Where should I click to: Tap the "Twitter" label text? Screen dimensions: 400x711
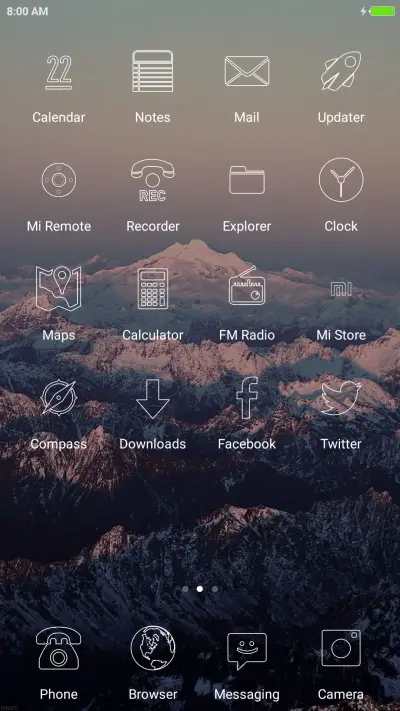pyautogui.click(x=341, y=444)
